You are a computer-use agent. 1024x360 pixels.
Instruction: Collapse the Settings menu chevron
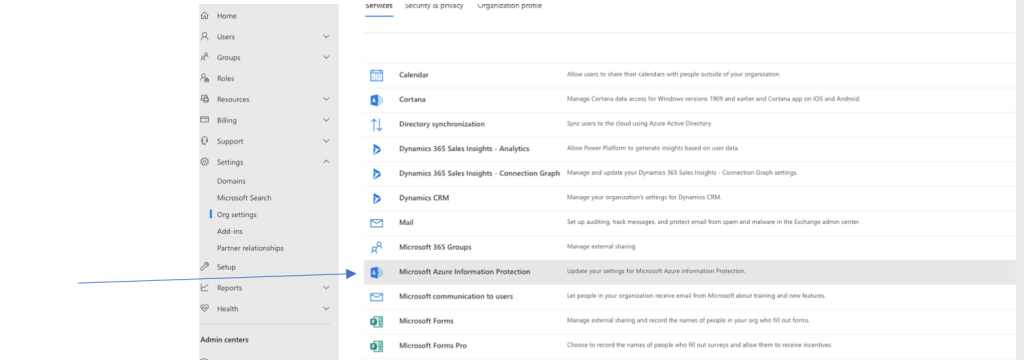[x=327, y=162]
